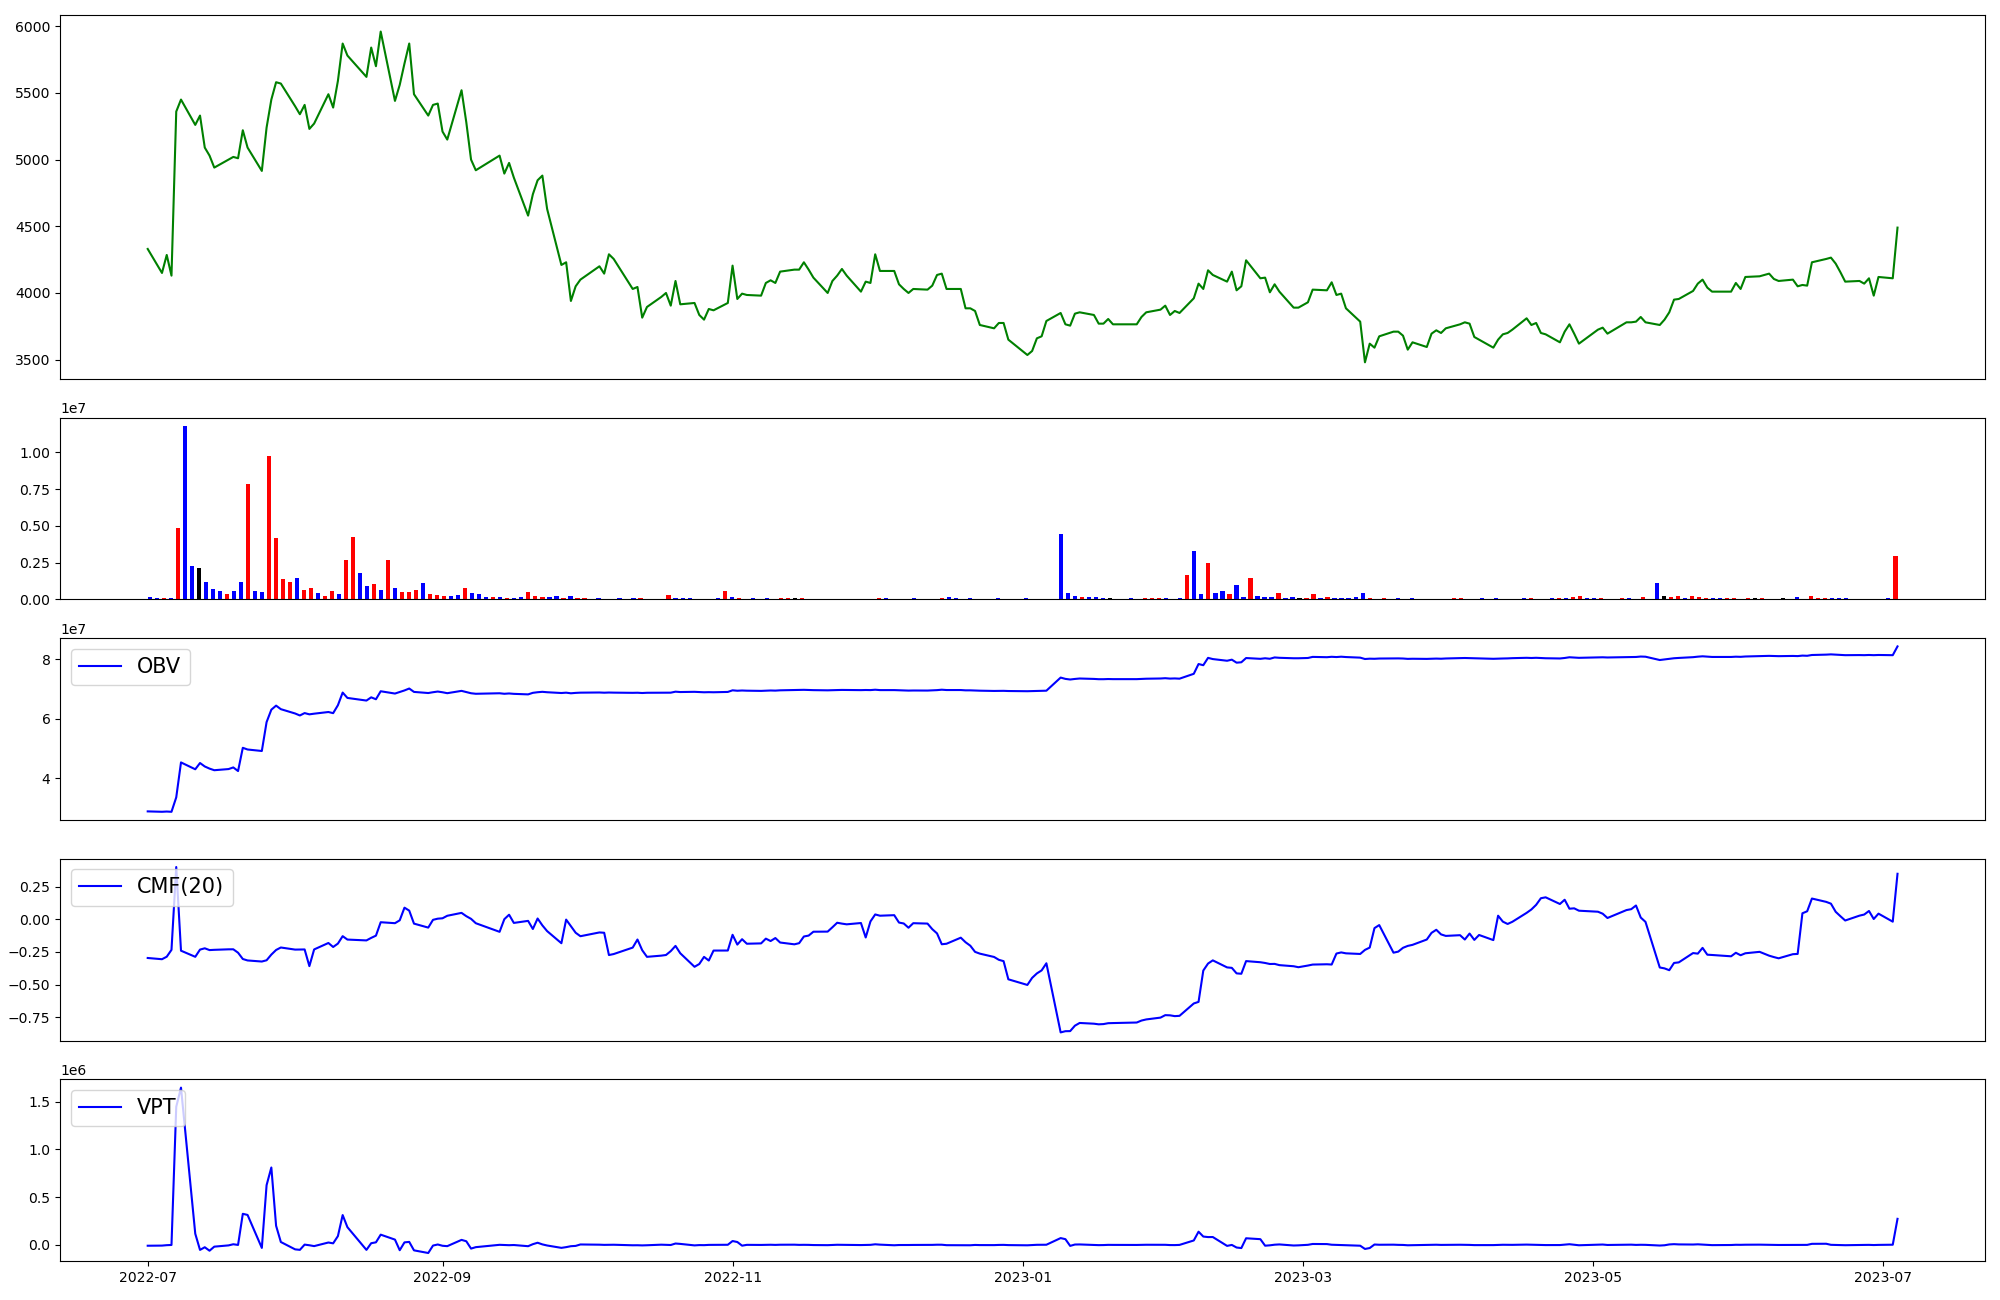Click the 6000 tick on price axis
2000x1300 pixels.
(x=32, y=27)
